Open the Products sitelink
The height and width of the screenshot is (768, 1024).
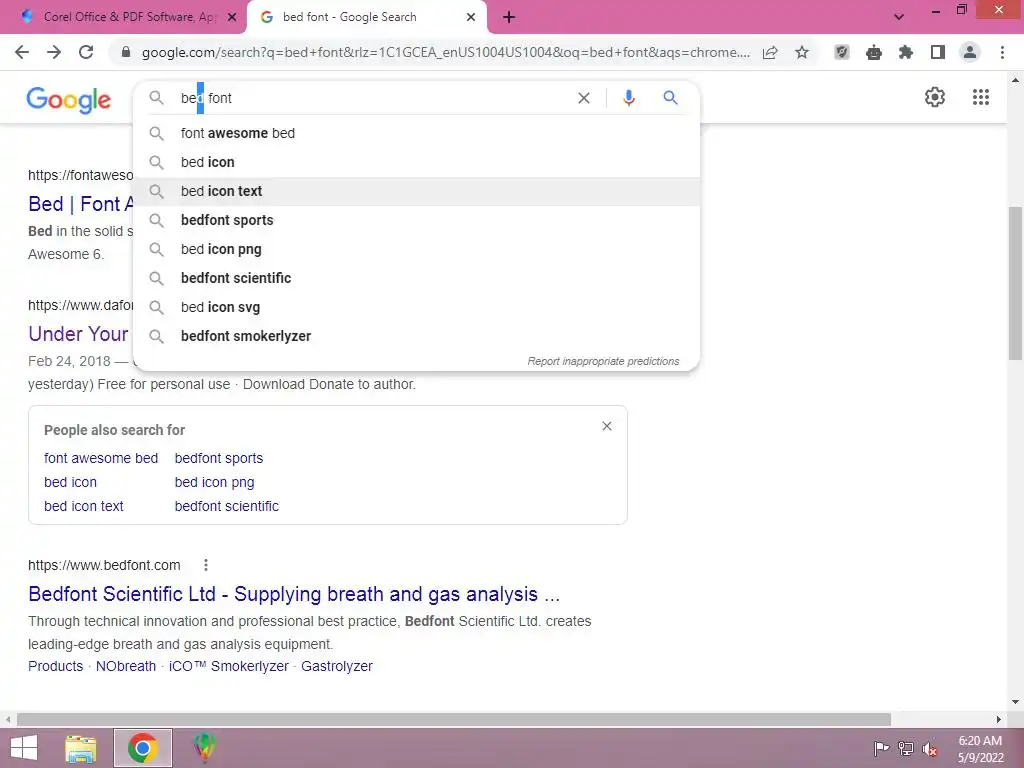tap(56, 666)
